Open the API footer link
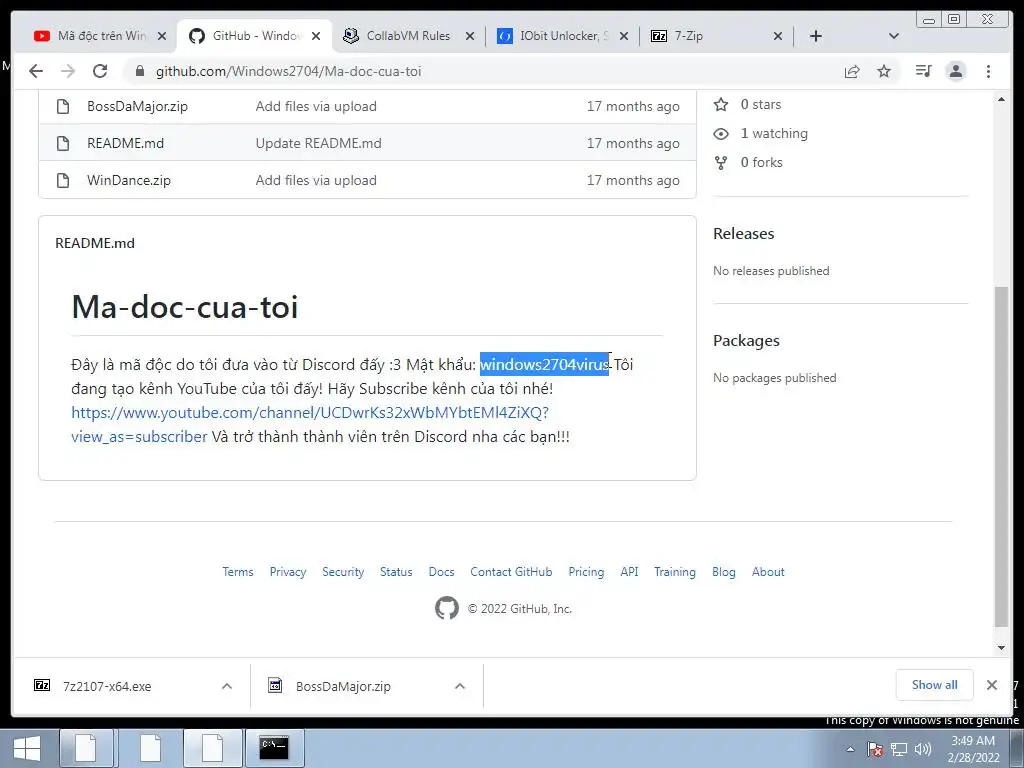The width and height of the screenshot is (1024, 768). tap(630, 572)
